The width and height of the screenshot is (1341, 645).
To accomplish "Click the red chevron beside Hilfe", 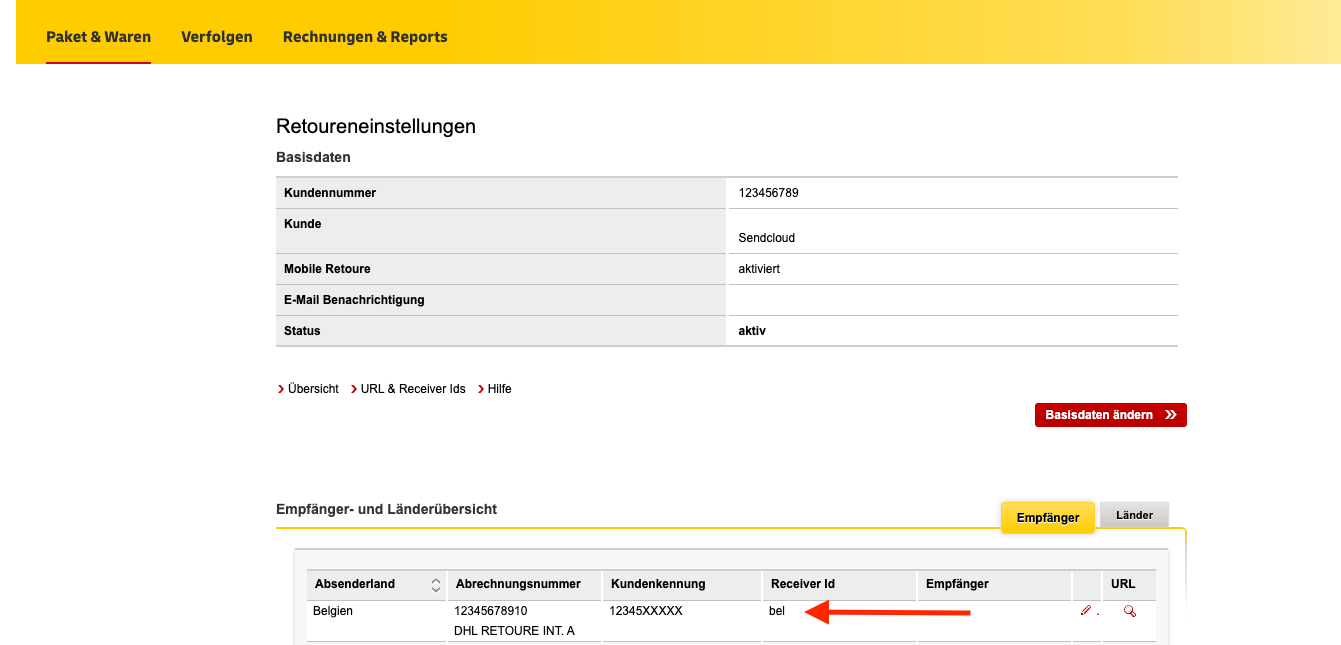I will coord(481,388).
